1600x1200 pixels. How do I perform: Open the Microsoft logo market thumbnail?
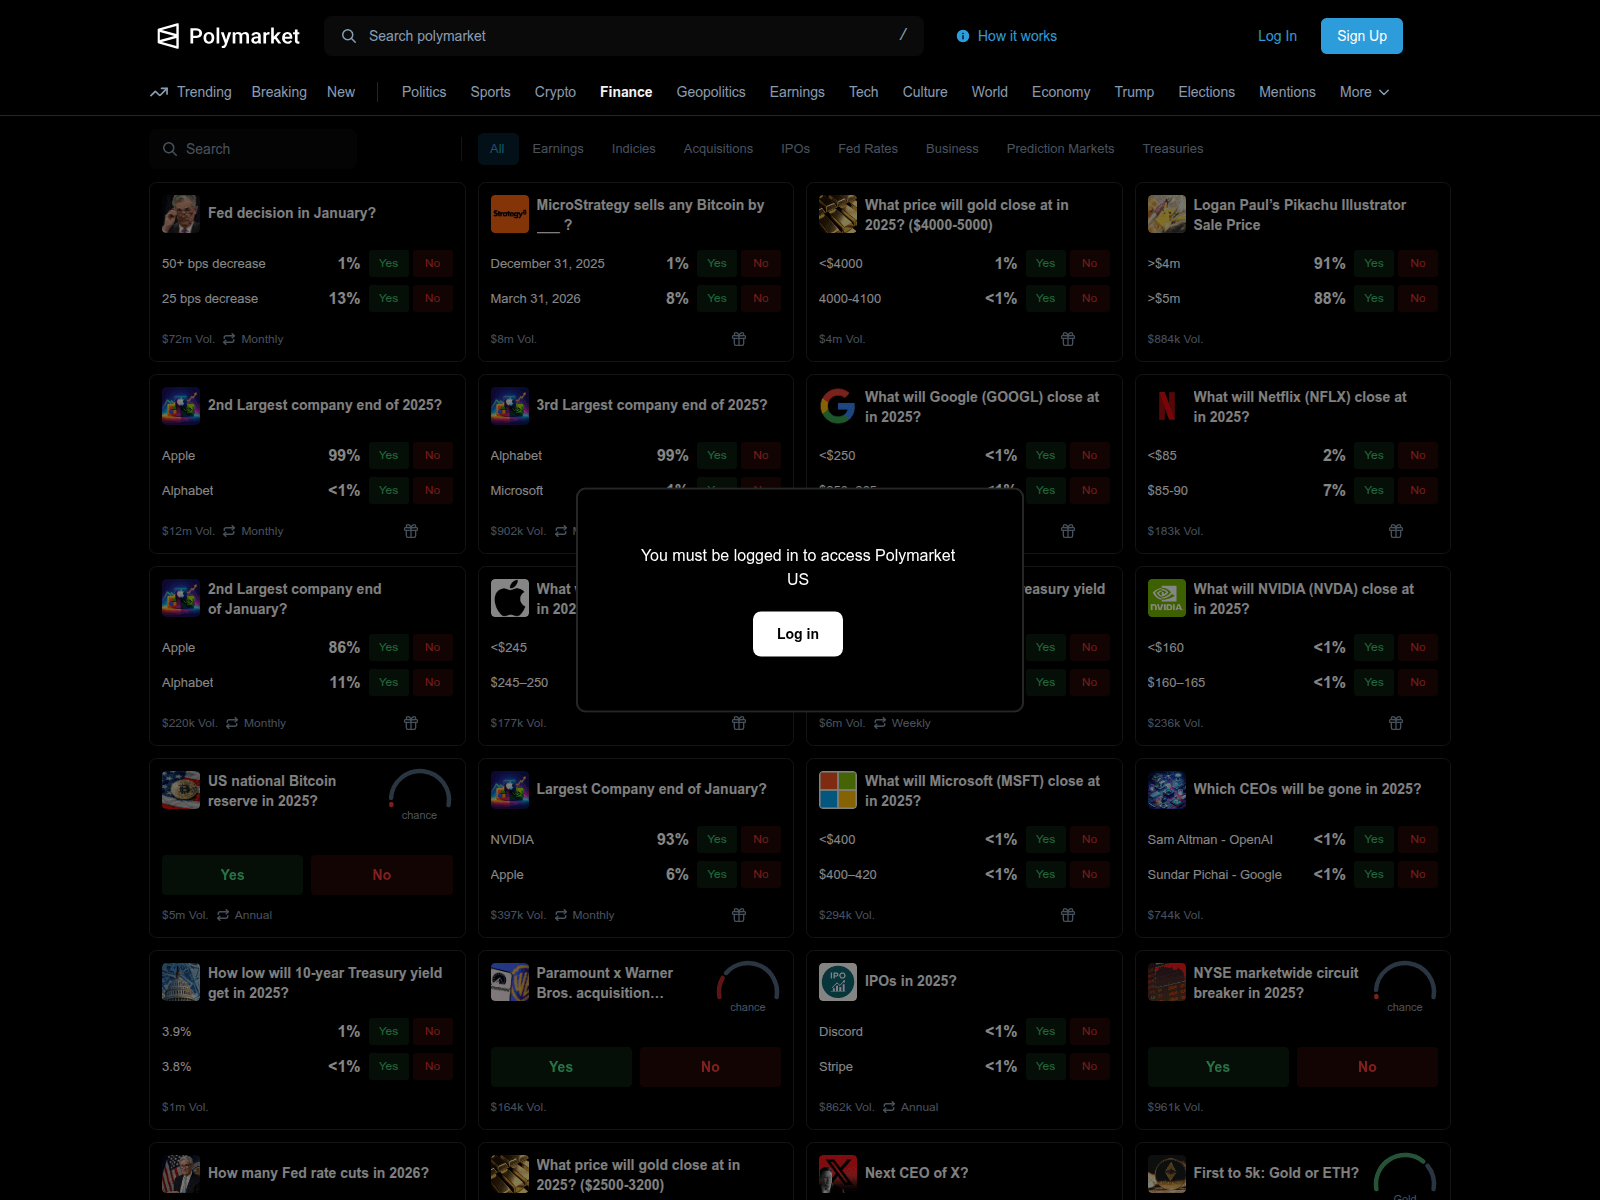pos(838,790)
